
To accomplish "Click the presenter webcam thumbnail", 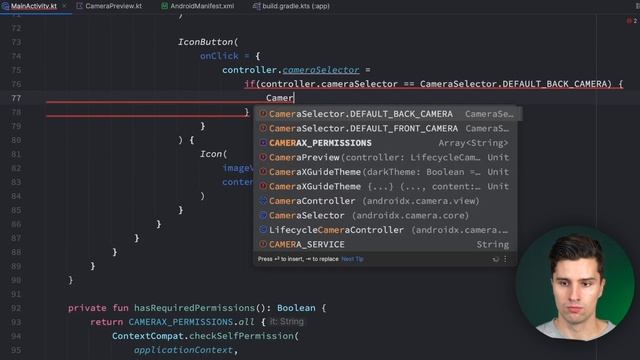I will click(575, 284).
